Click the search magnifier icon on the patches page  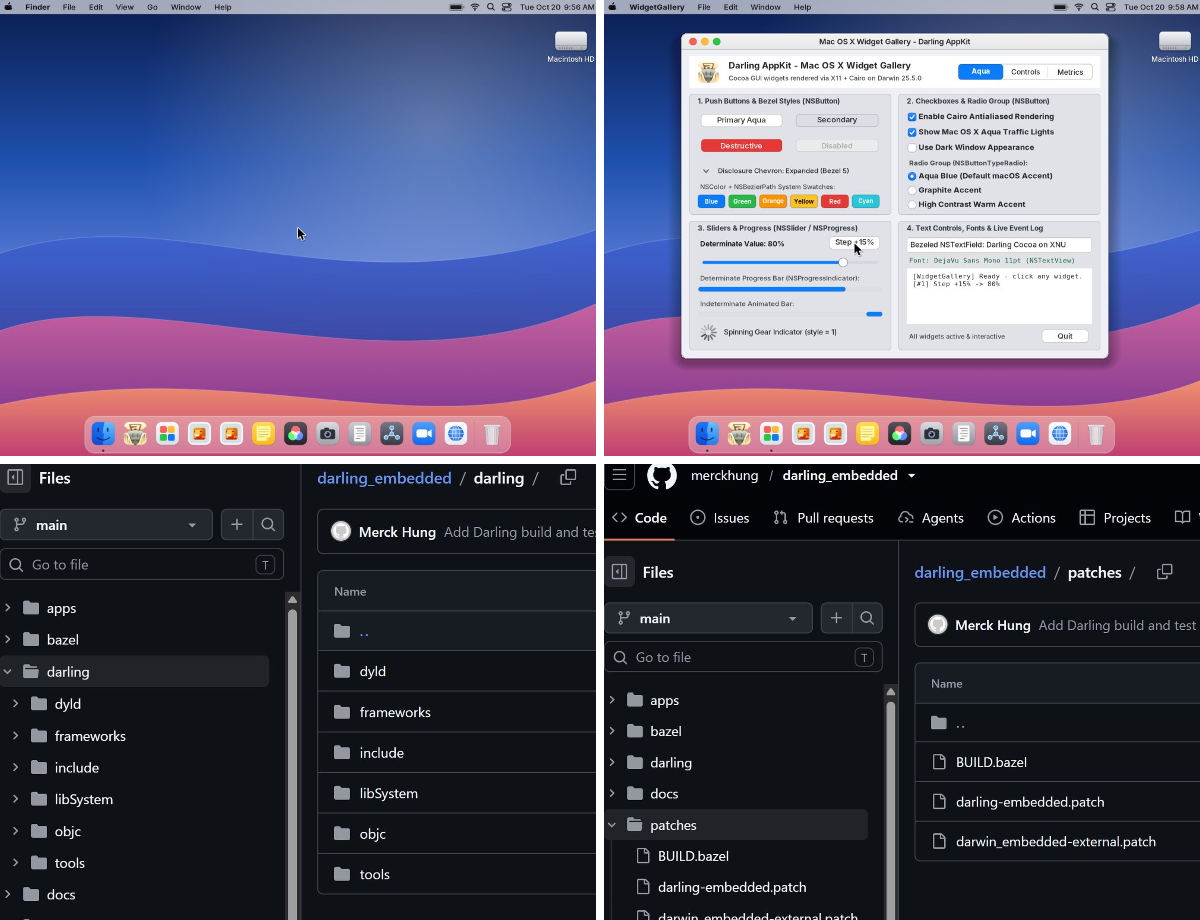867,618
